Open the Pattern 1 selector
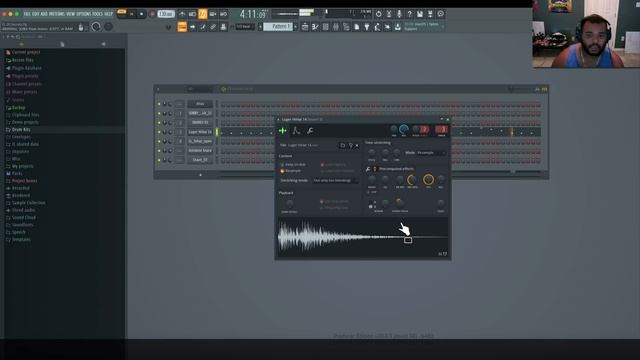The image size is (640, 360). point(279,27)
